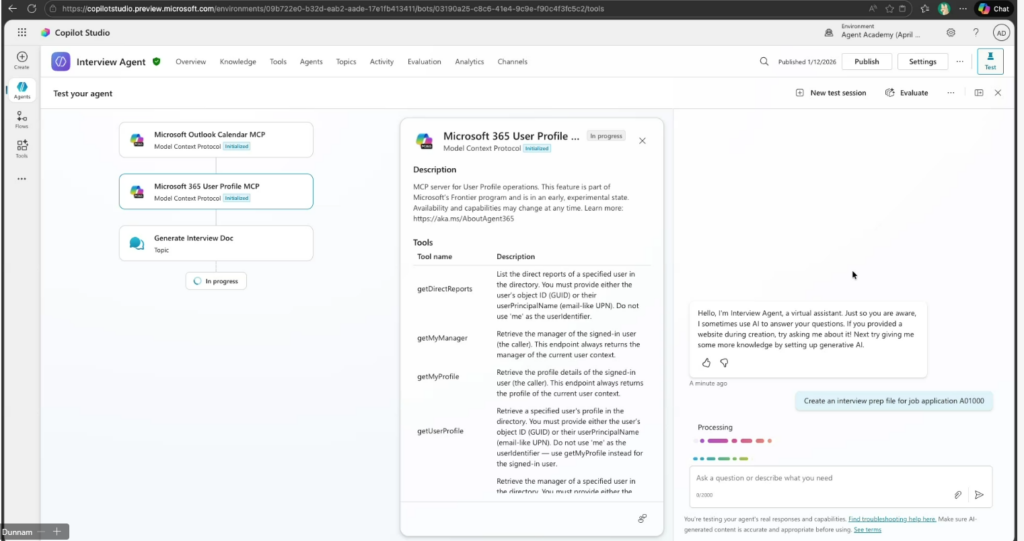The image size is (1024, 541).
Task: Open the Analytics tab
Action: 469,62
